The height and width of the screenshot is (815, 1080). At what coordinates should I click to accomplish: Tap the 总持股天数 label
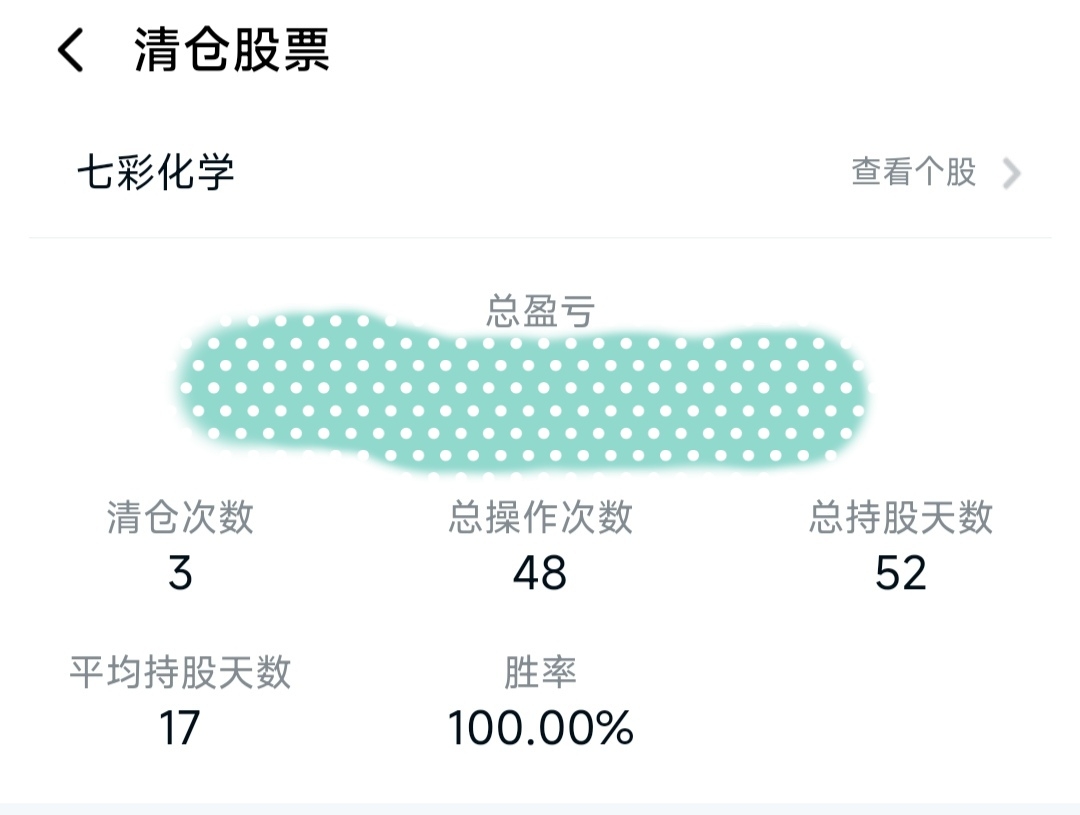[x=901, y=517]
